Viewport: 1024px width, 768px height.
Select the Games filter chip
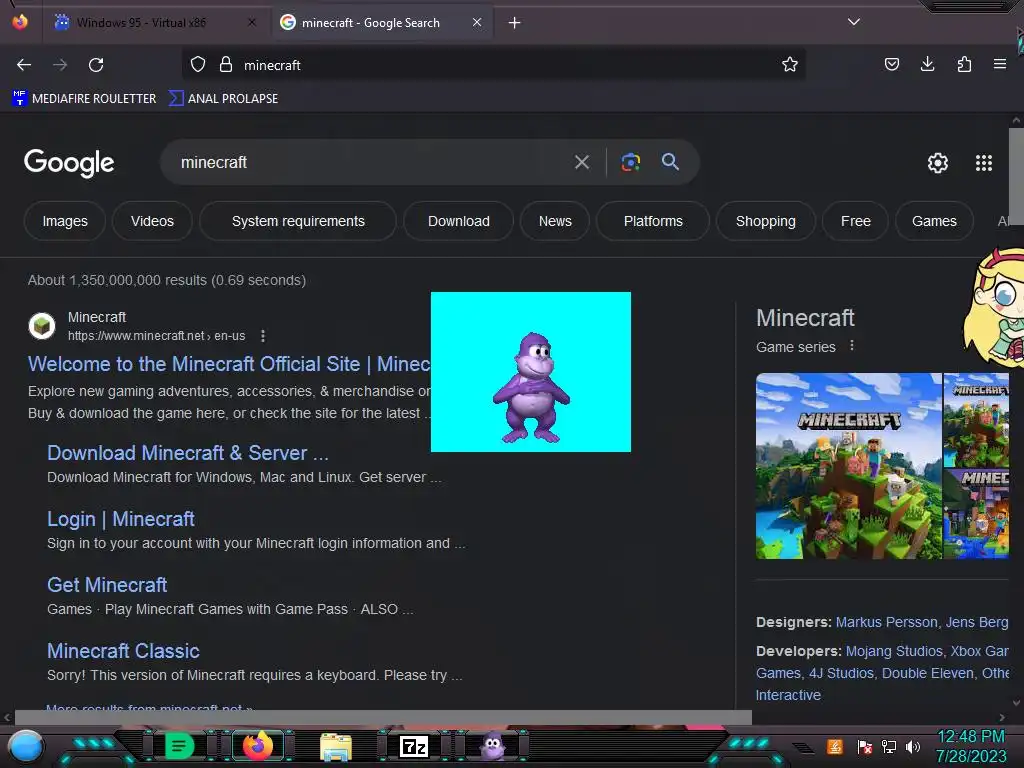pos(934,221)
